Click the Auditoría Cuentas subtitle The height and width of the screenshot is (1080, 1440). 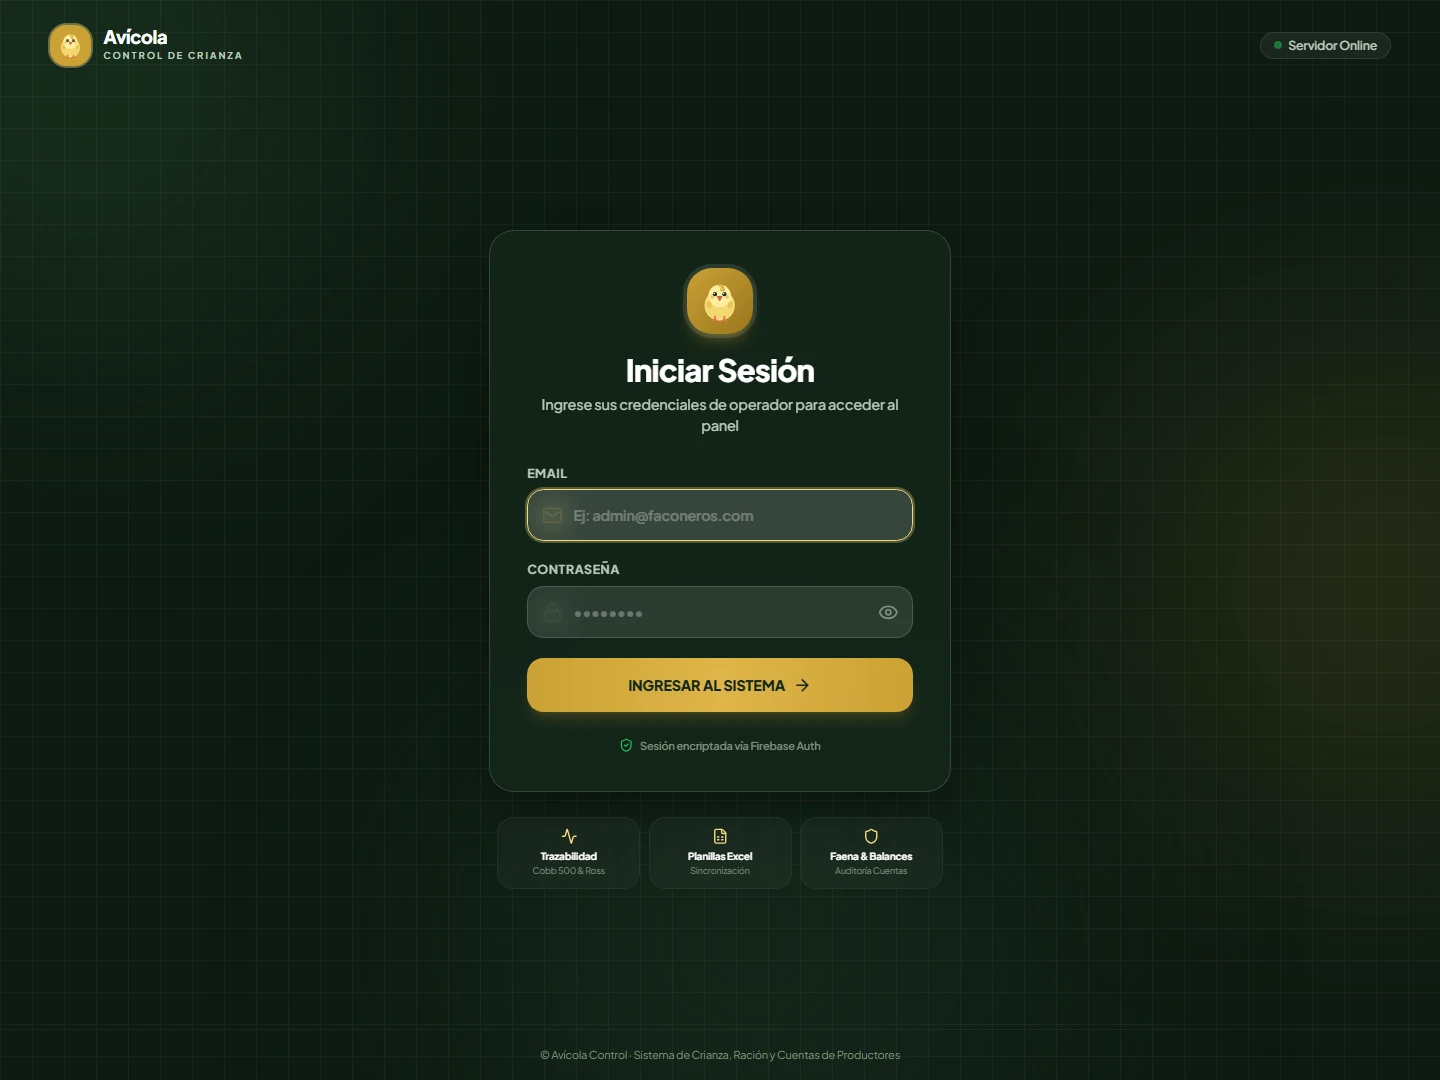pyautogui.click(x=871, y=871)
